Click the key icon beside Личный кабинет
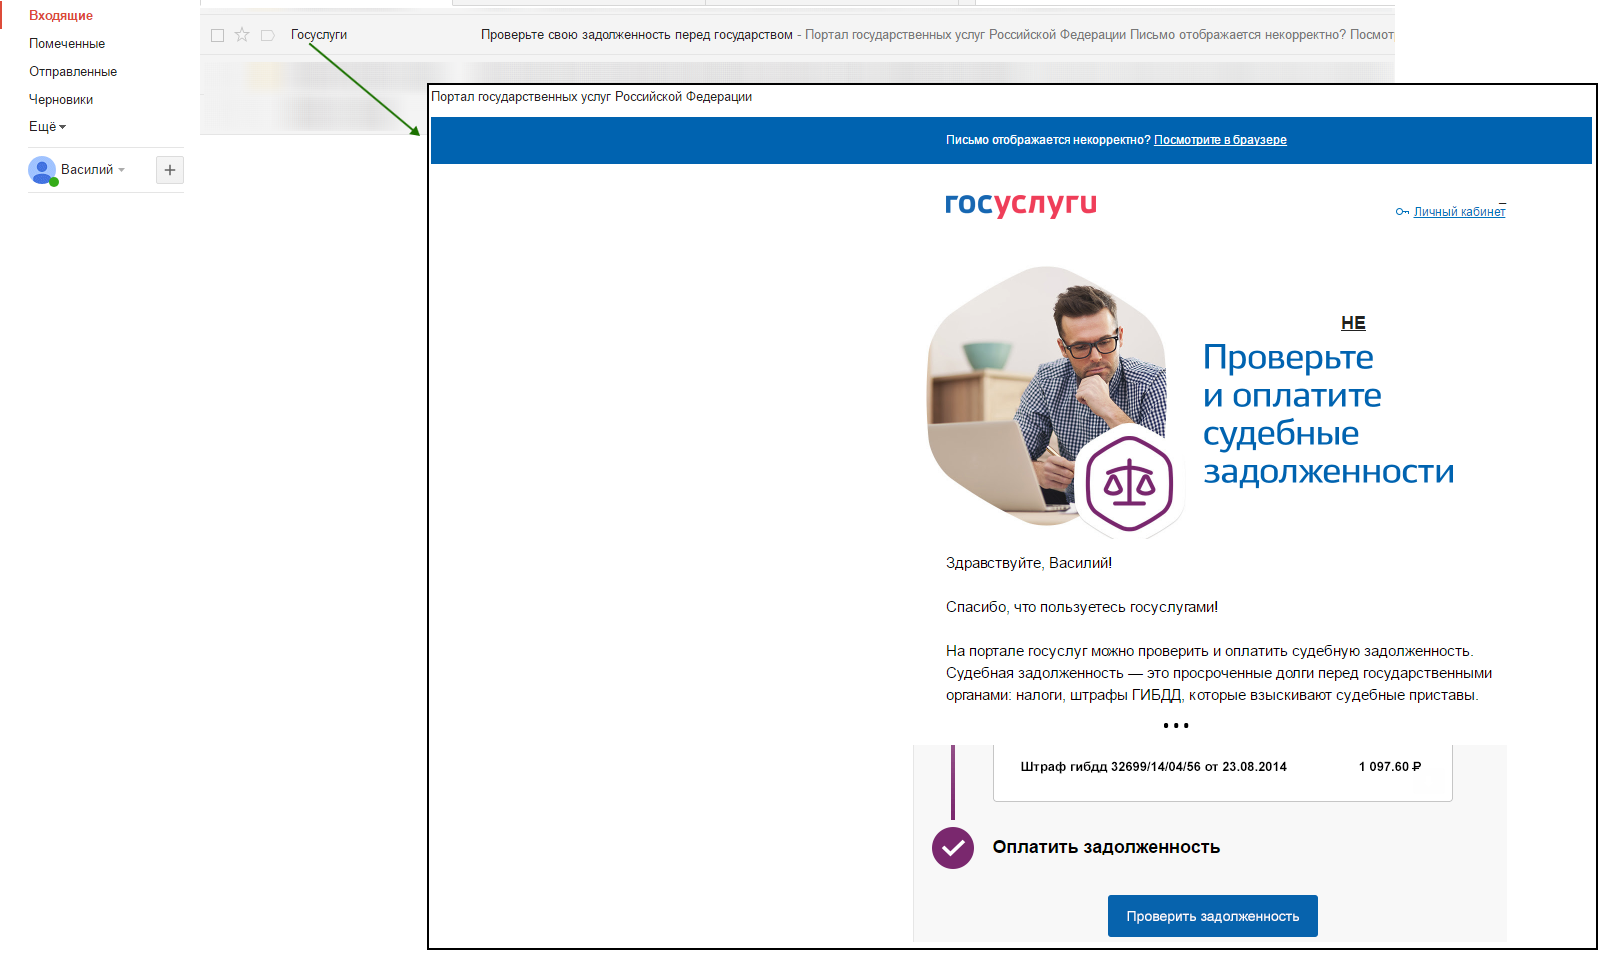1602x955 pixels. pos(1402,212)
